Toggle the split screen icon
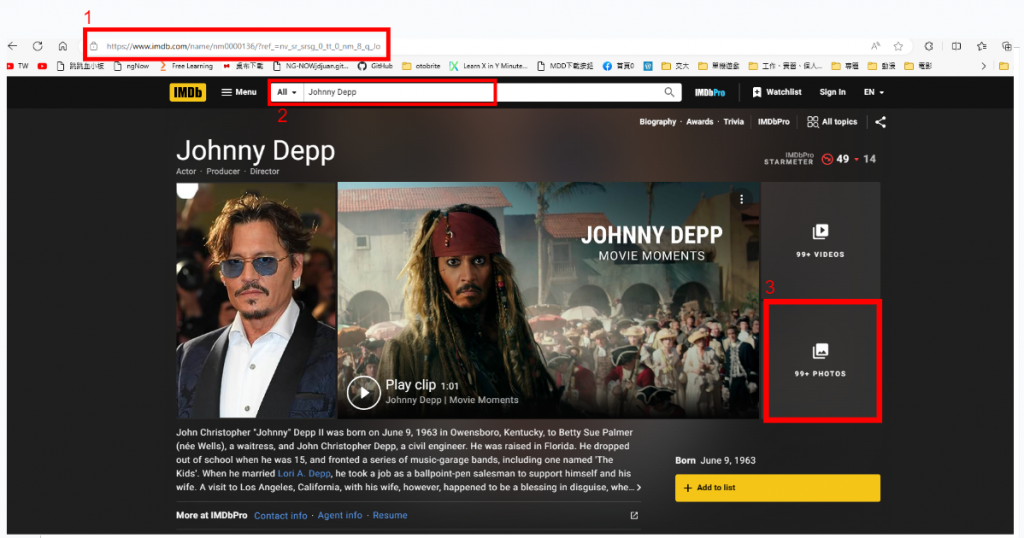 pos(956,46)
